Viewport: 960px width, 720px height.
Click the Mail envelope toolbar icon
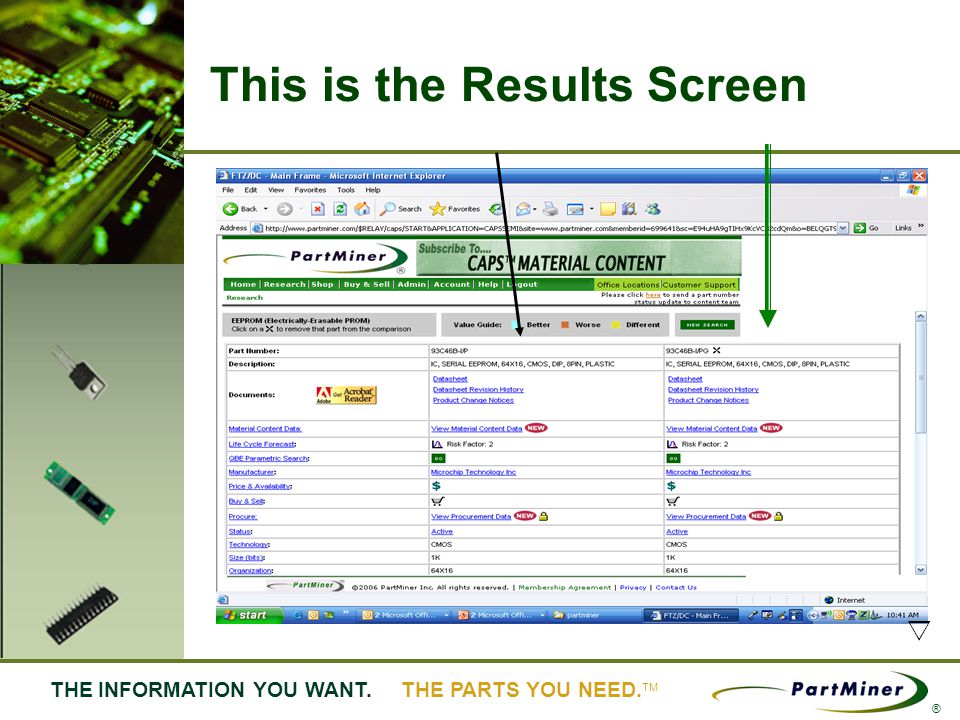[x=523, y=209]
